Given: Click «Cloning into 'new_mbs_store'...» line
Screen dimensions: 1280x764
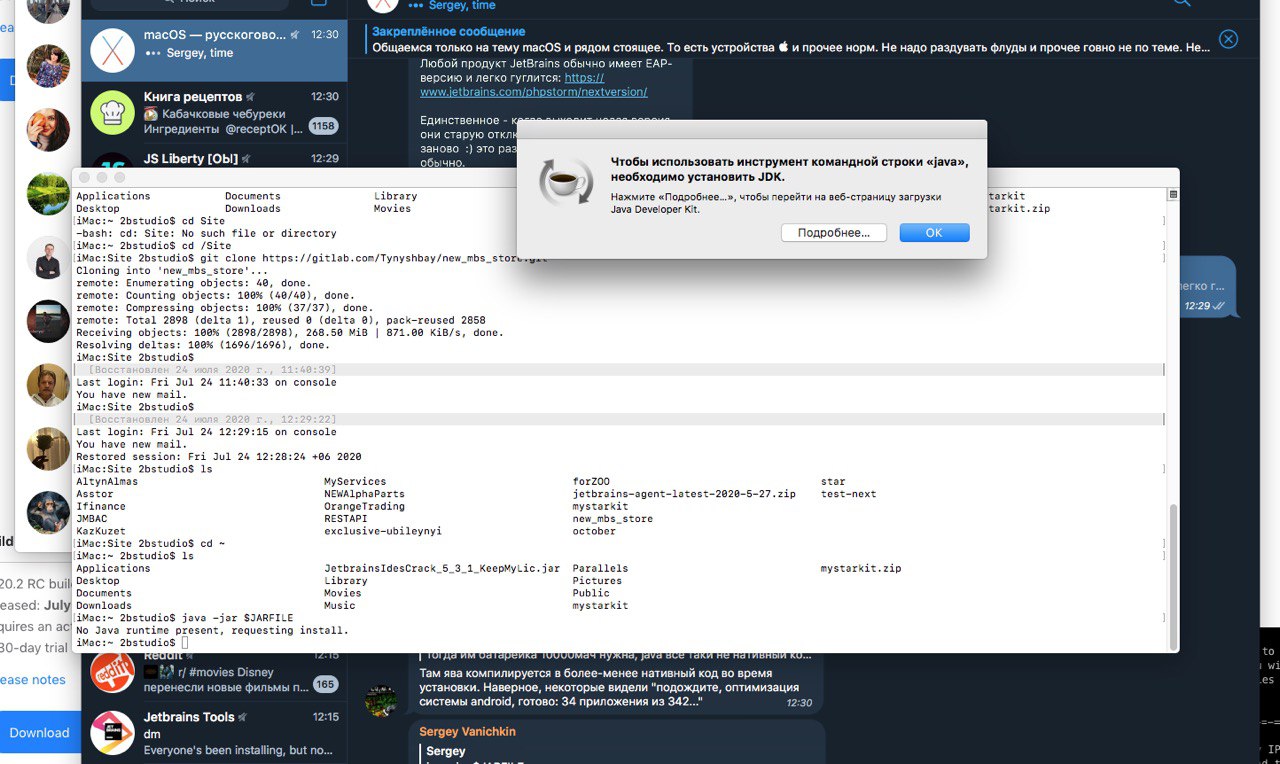Looking at the screenshot, I should click(x=172, y=271).
